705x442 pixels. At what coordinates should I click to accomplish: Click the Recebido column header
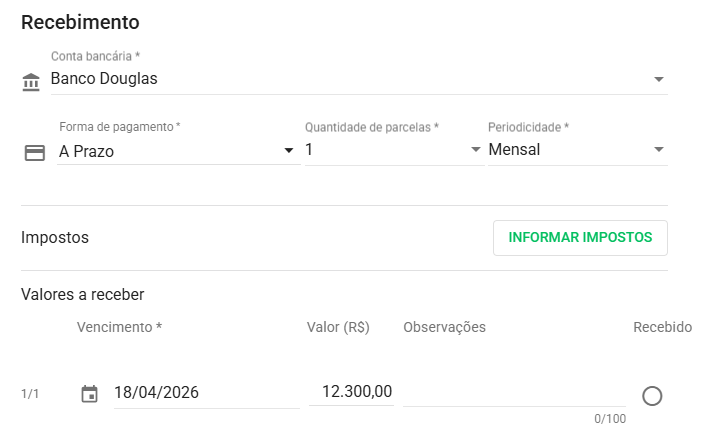pyautogui.click(x=662, y=327)
